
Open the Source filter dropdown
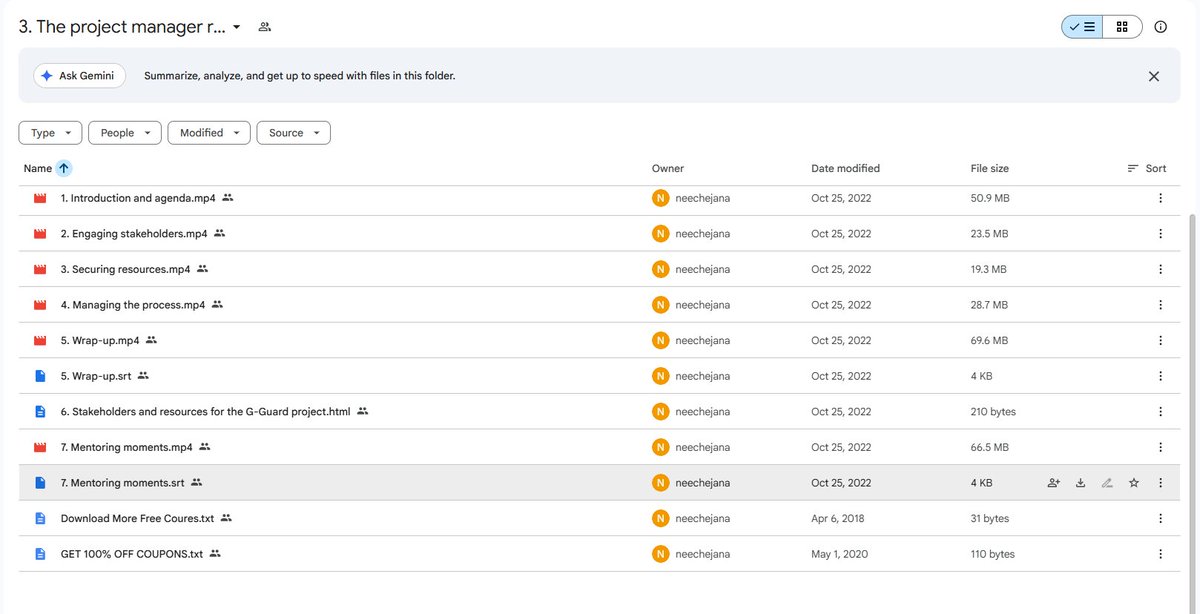[294, 133]
